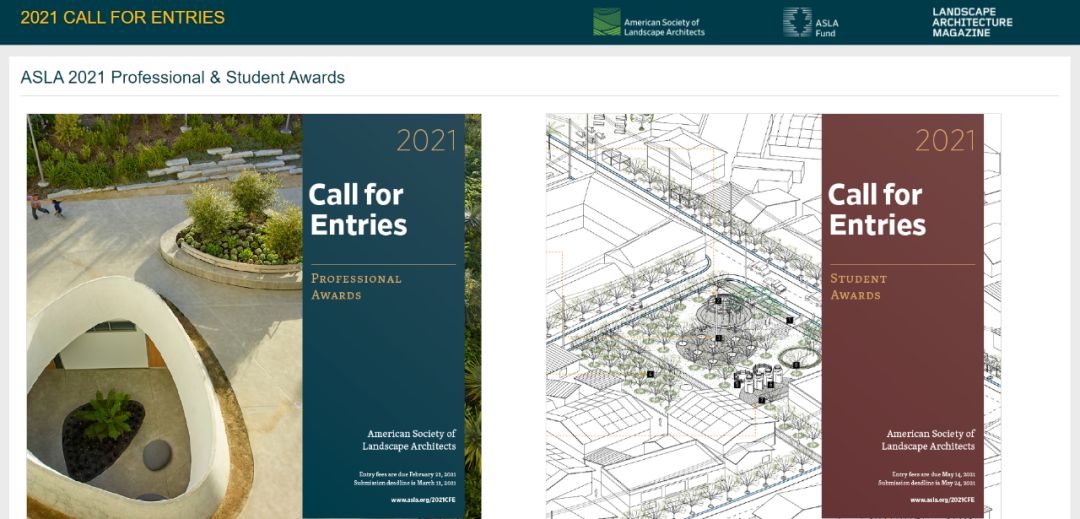Viewport: 1080px width, 519px height.
Task: Click the American Society of Landscape Architects logo
Action: [649, 23]
